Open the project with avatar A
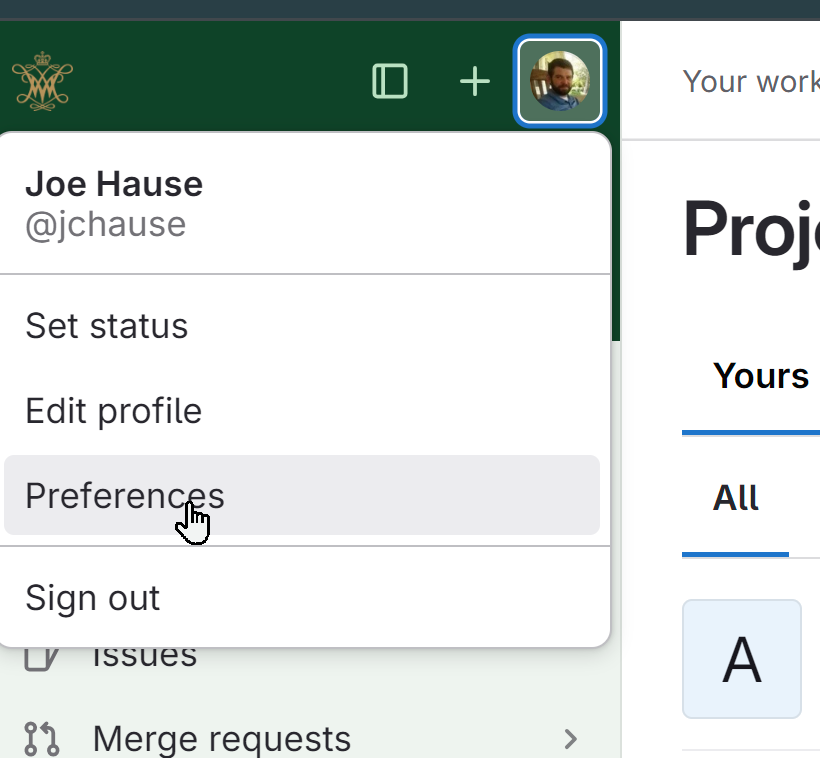Viewport: 820px width, 758px height. click(x=742, y=659)
